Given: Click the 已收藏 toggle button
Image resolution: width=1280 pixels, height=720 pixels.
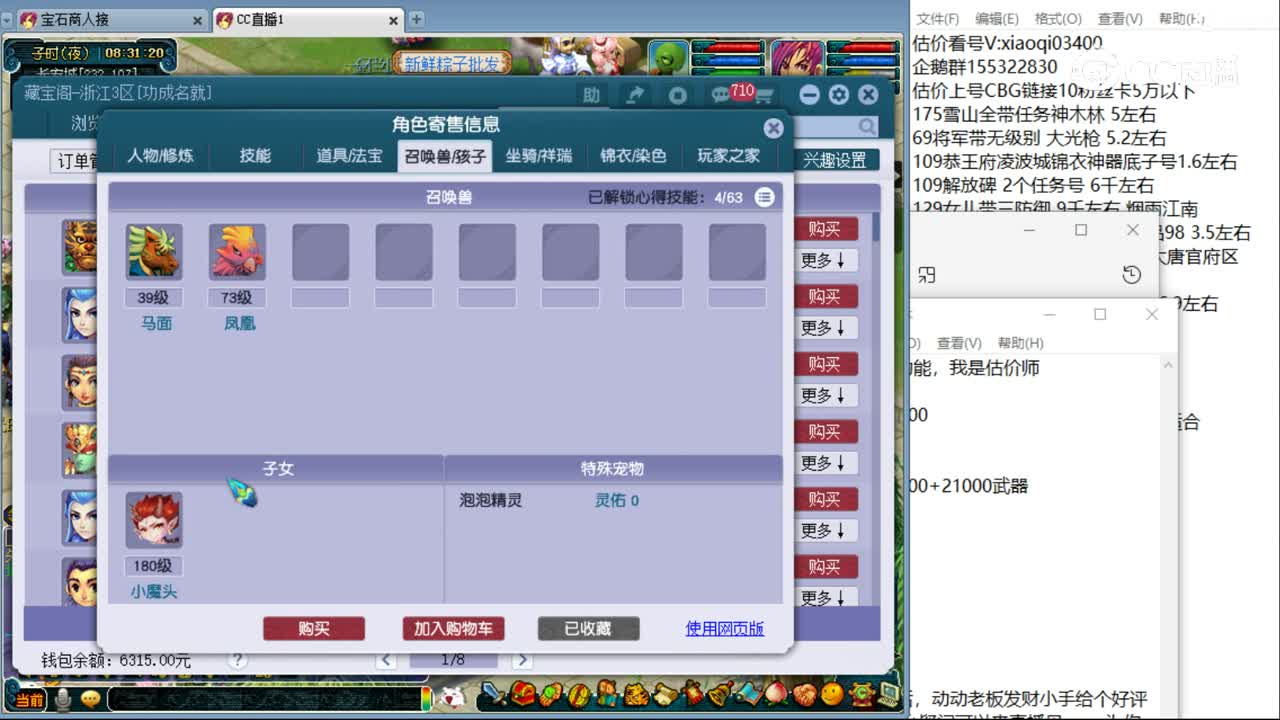Looking at the screenshot, I should point(588,628).
